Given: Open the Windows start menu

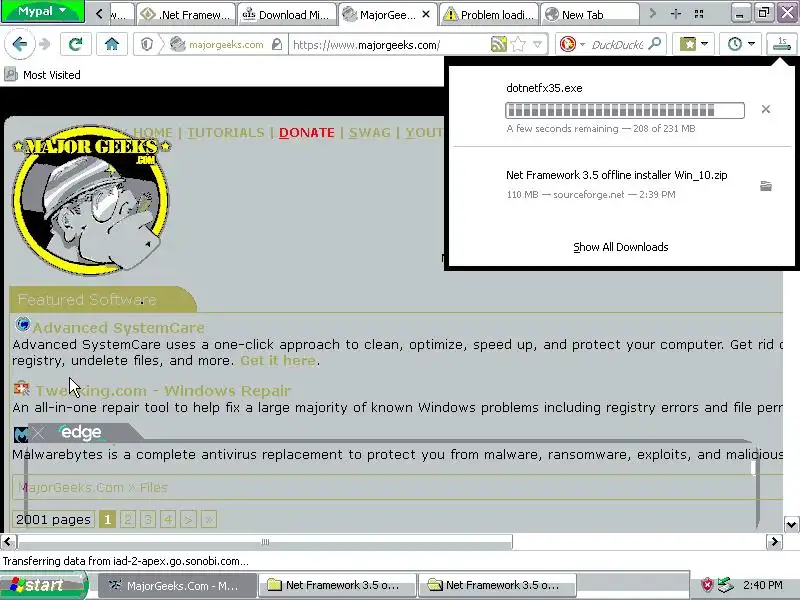Looking at the screenshot, I should click(44, 585).
